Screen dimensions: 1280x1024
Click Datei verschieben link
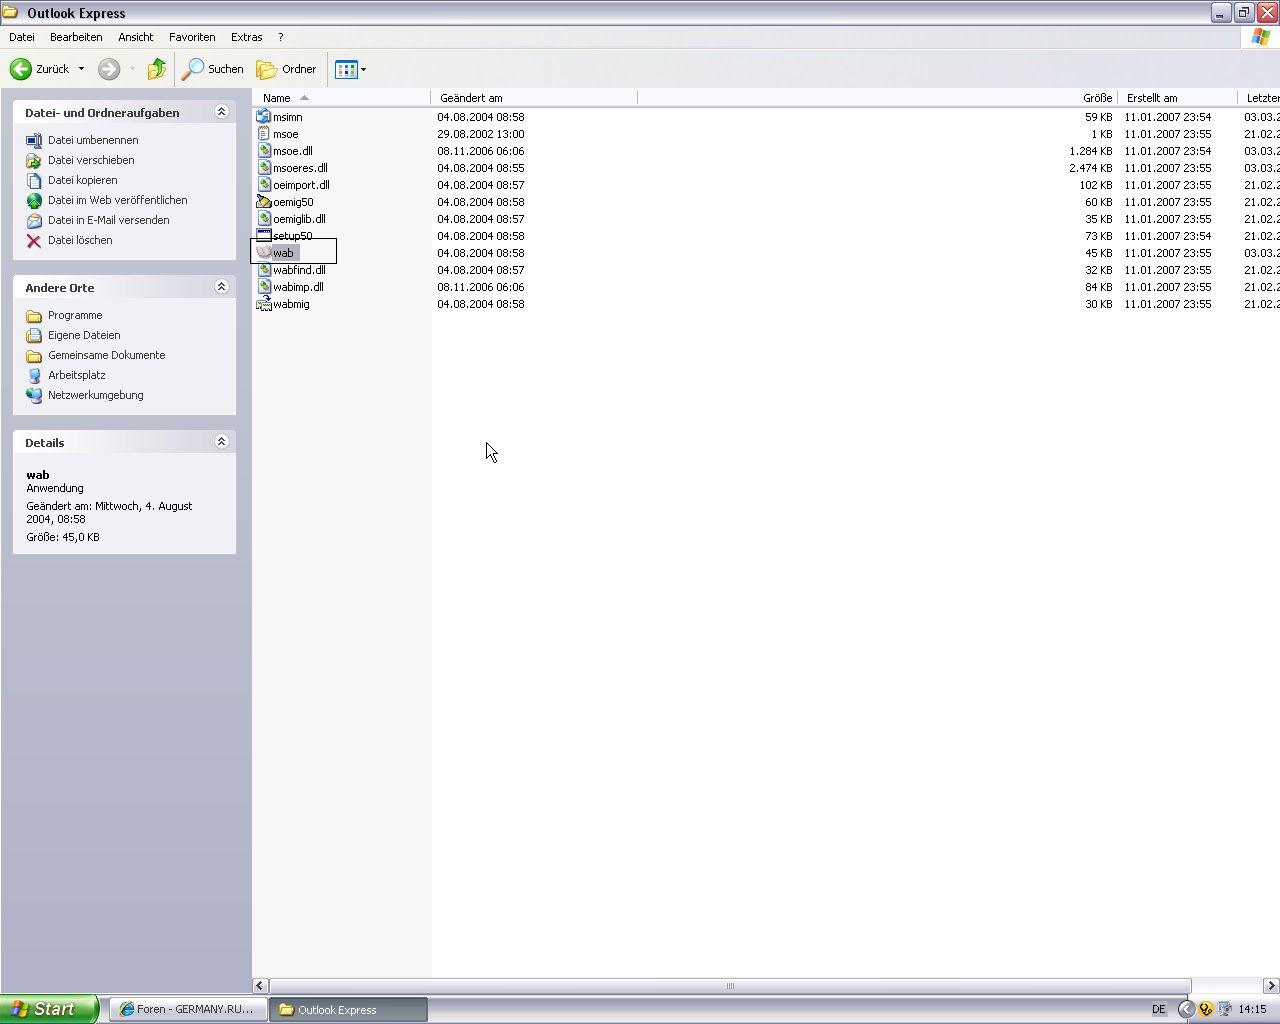tap(91, 160)
